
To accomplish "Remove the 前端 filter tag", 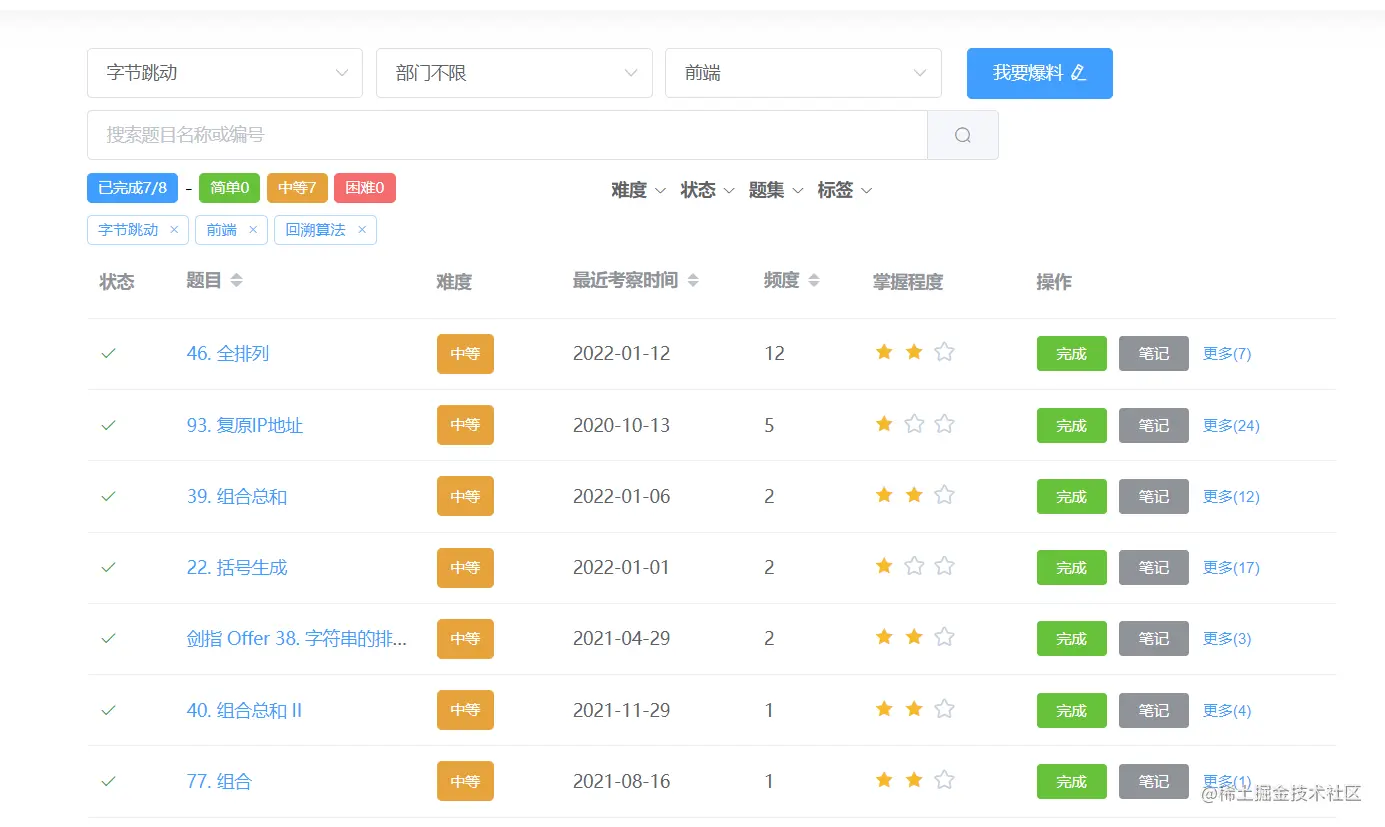I will tap(253, 230).
